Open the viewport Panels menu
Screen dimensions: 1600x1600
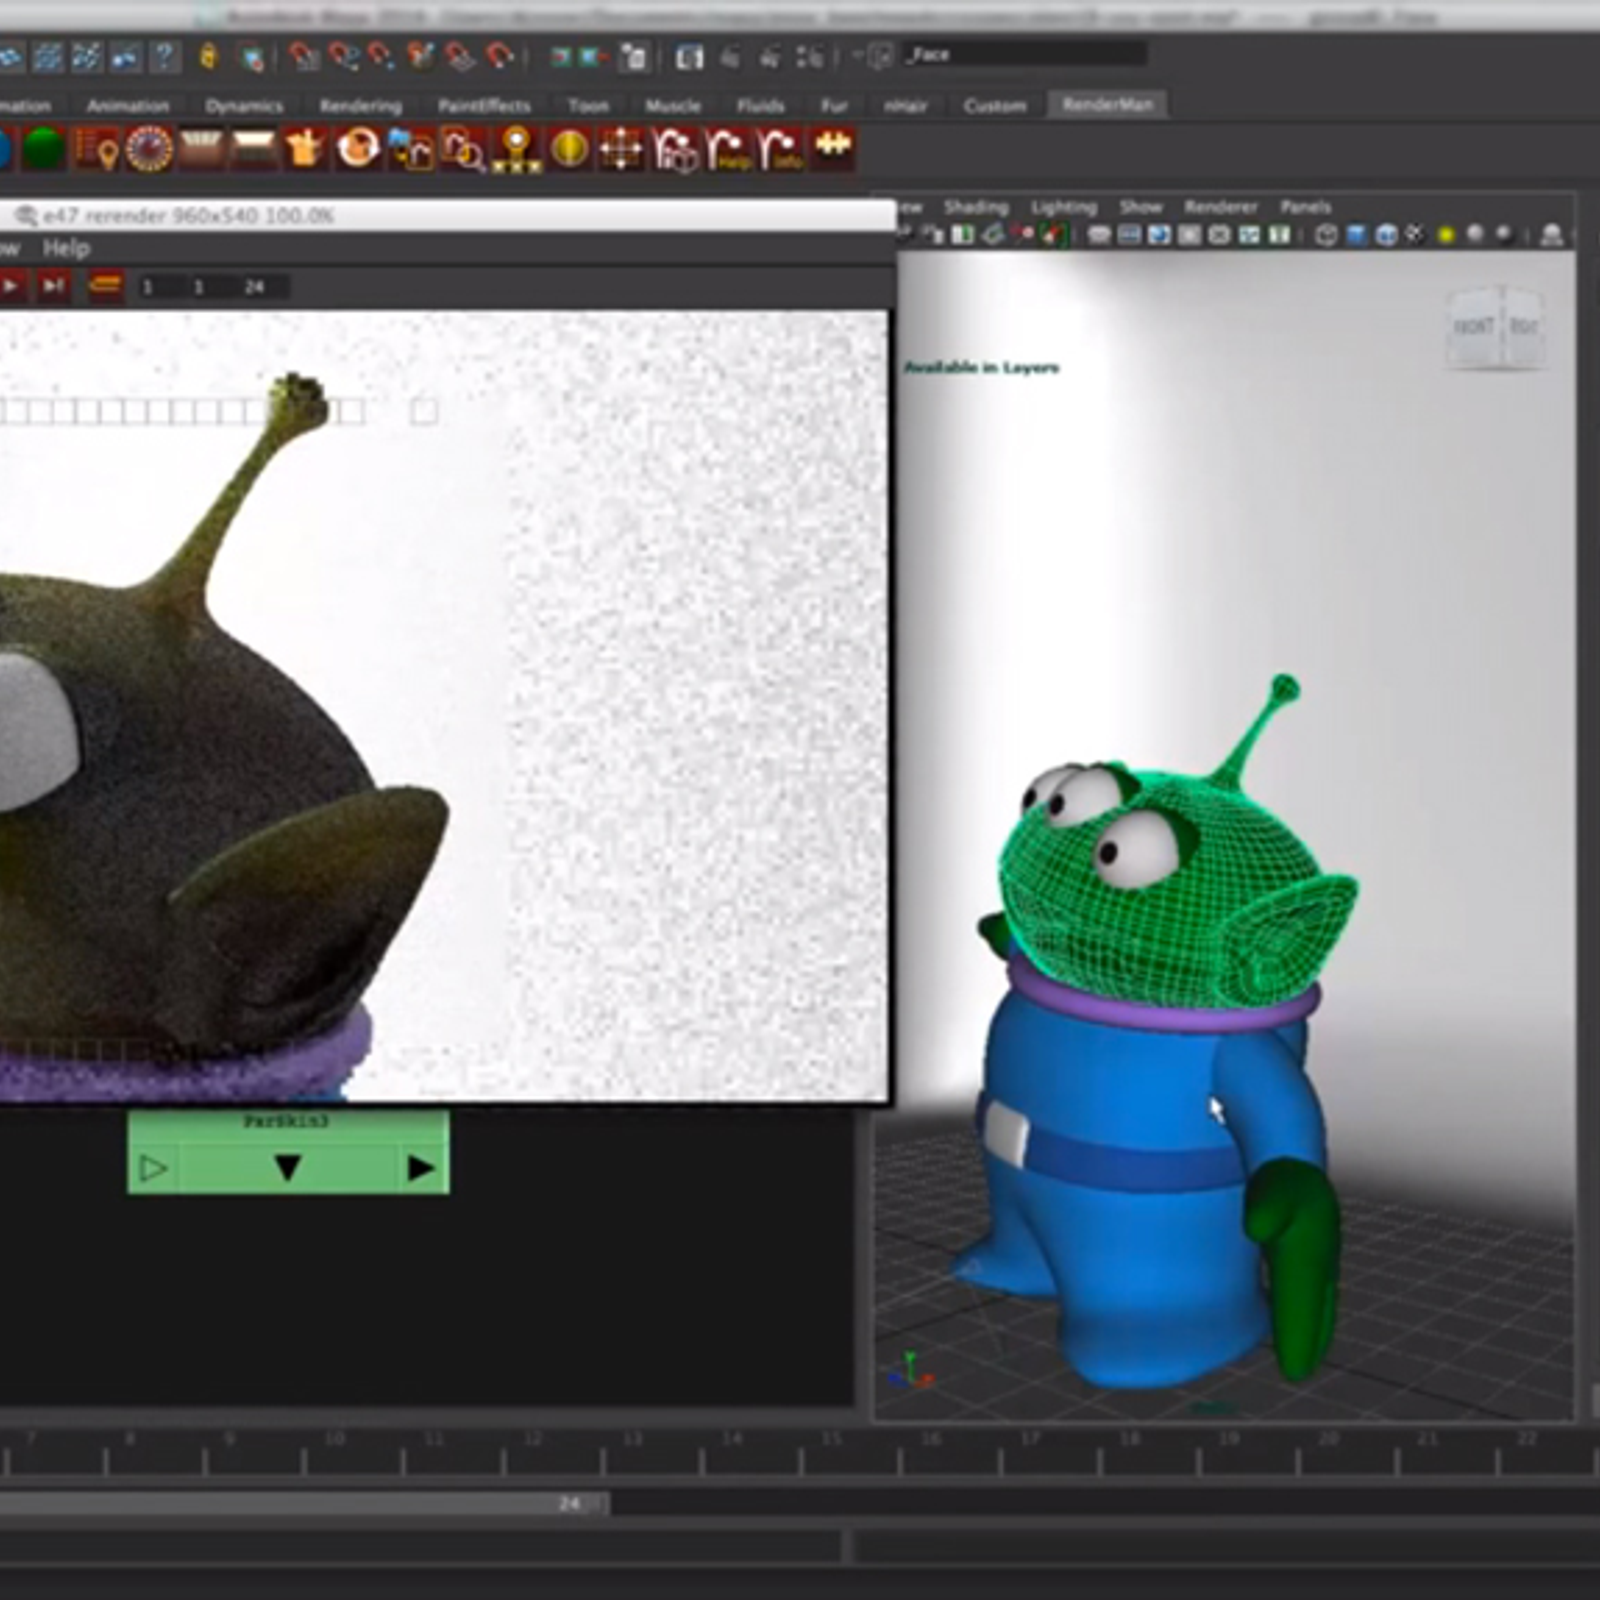coord(1305,207)
